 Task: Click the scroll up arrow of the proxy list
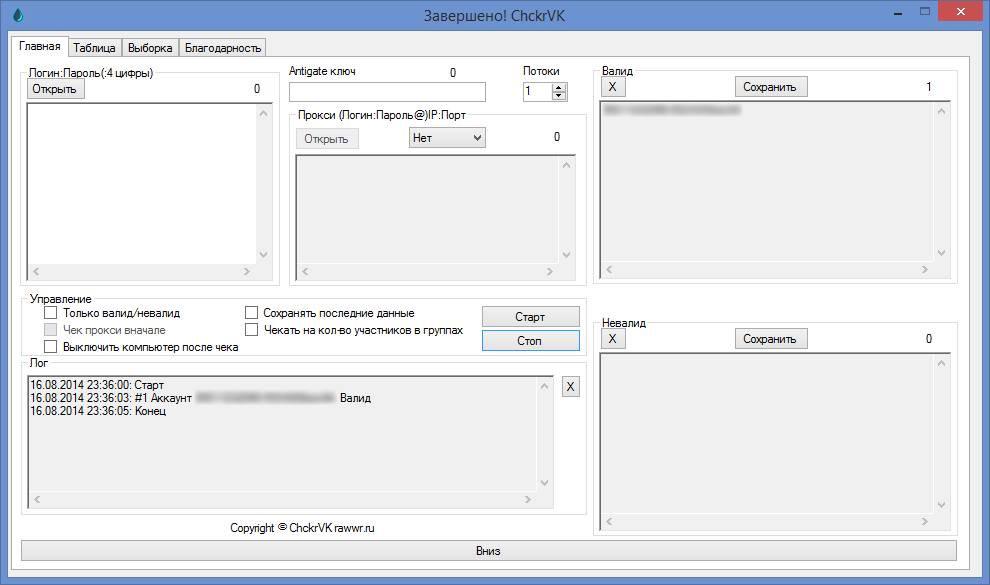coord(566,165)
